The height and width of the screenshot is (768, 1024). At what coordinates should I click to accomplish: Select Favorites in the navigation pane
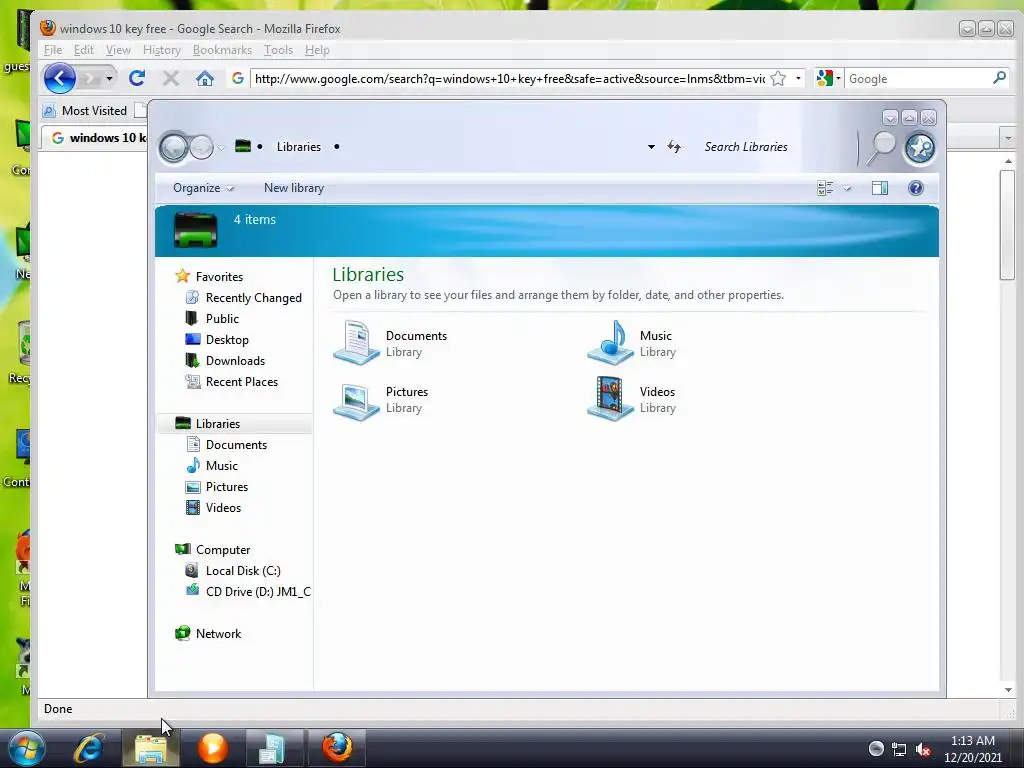(219, 277)
